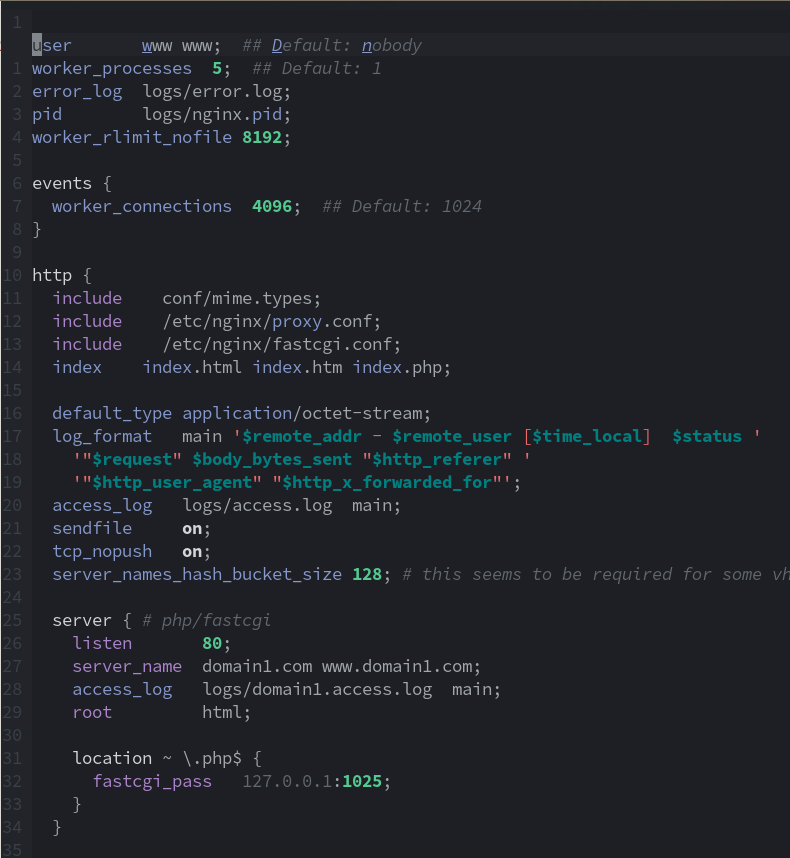Click line number 10 in gutter
790x858 pixels.
pyautogui.click(x=12, y=275)
